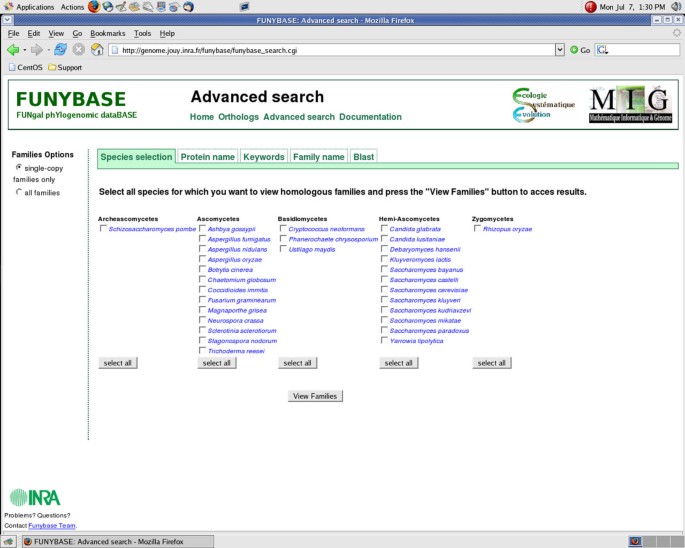Click the search engine icon in the search box

pos(602,50)
